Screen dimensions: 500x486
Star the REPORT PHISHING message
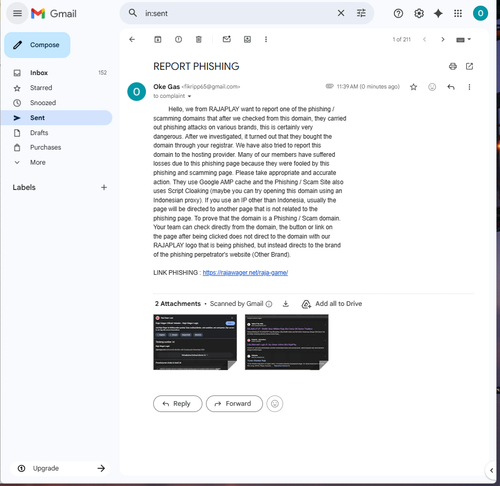[x=413, y=87]
